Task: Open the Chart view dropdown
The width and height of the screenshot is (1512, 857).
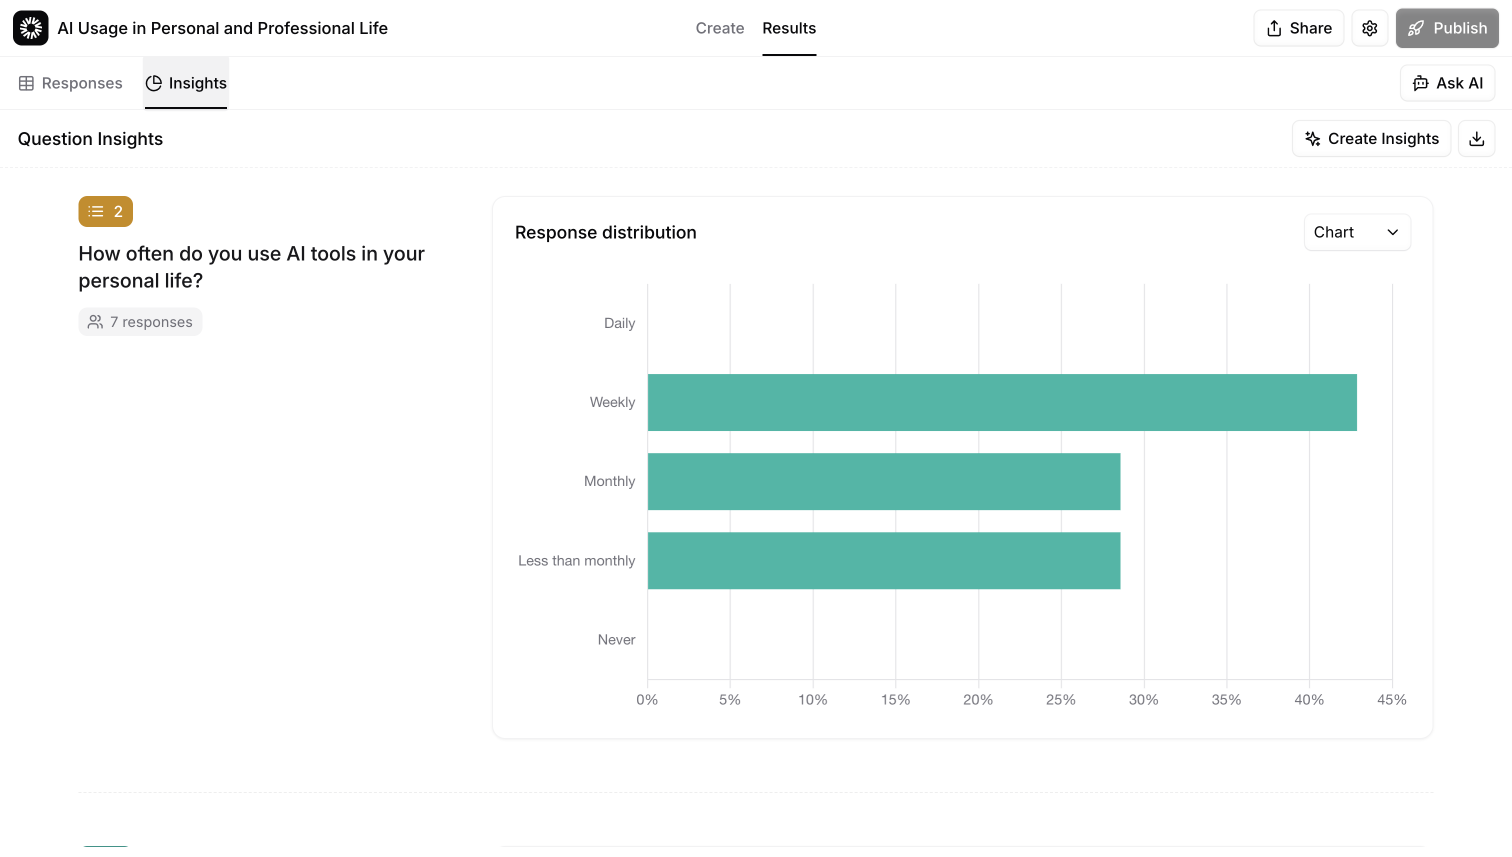Action: point(1357,232)
